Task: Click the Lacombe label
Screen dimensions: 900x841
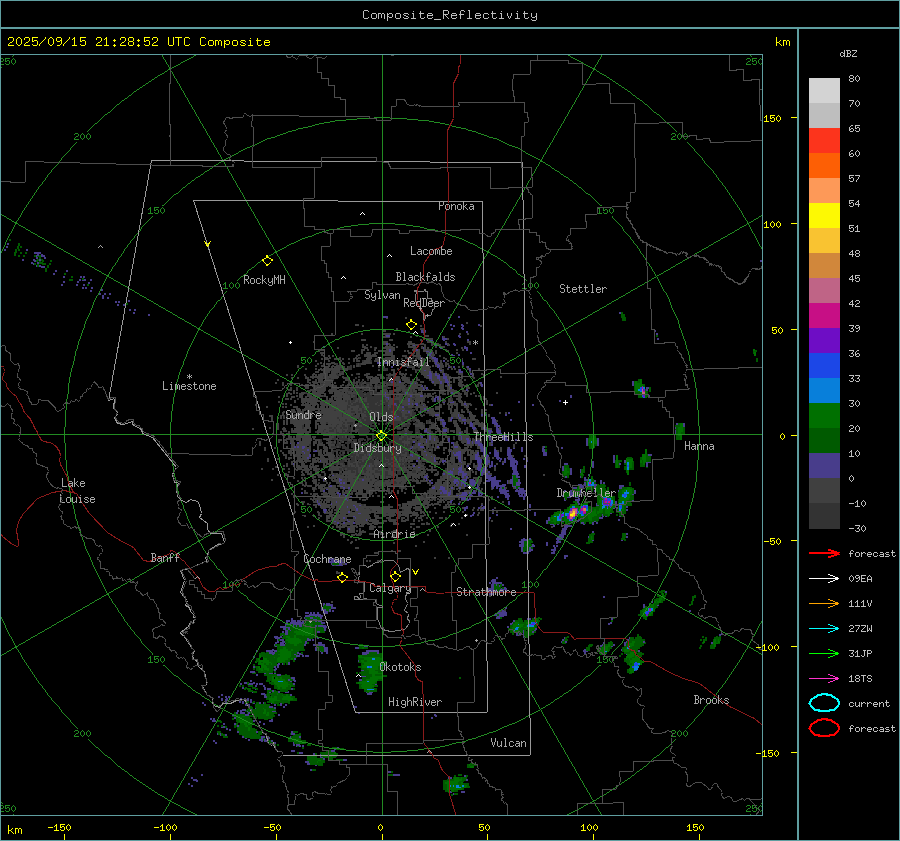Action: point(431,251)
